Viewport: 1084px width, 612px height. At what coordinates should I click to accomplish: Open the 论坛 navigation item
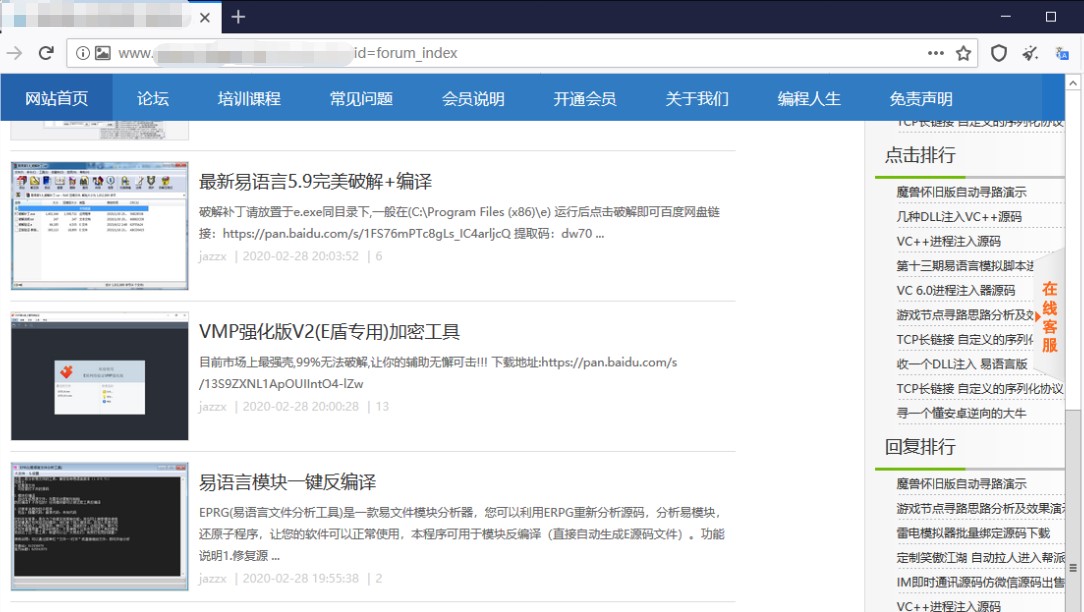[153, 98]
